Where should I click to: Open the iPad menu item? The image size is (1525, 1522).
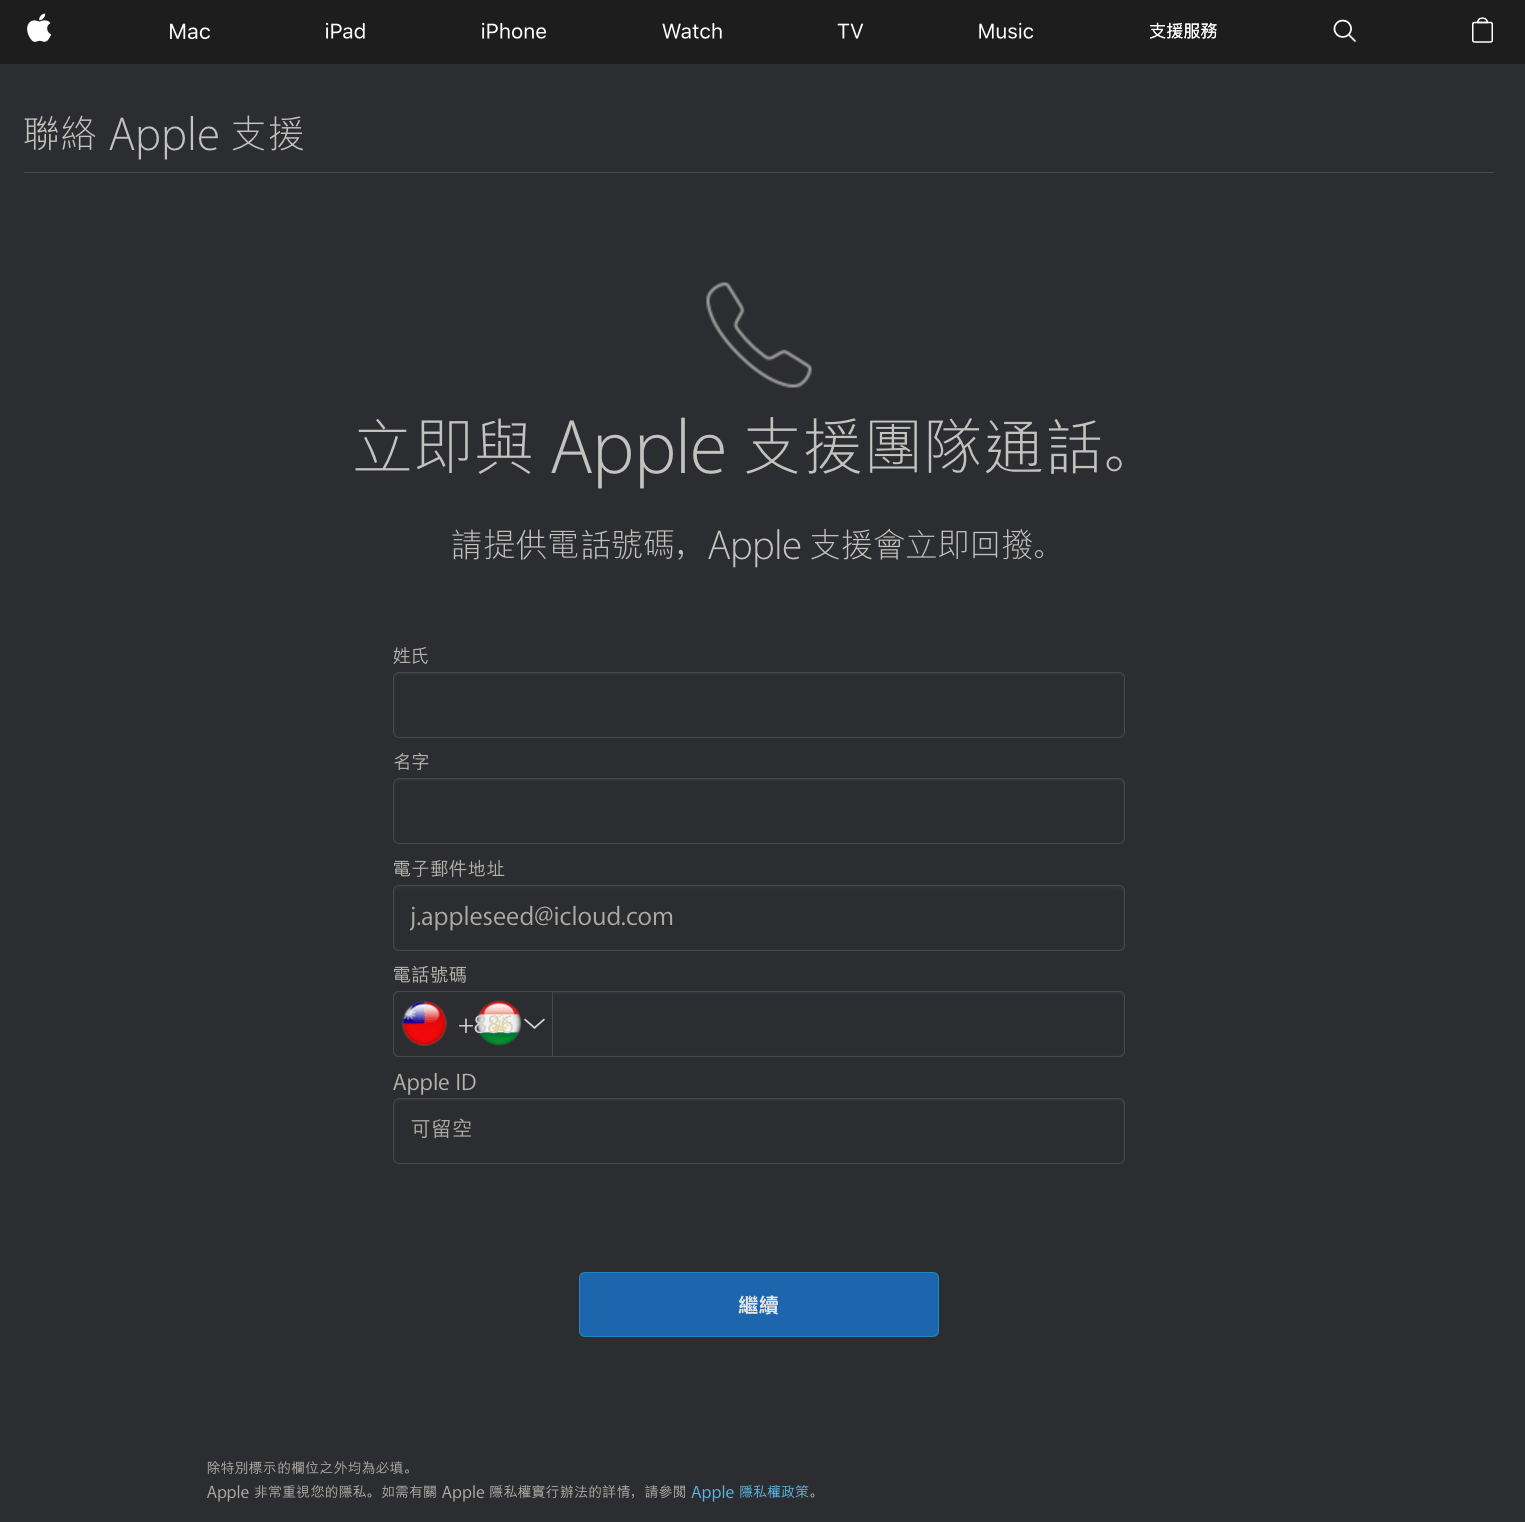click(345, 31)
